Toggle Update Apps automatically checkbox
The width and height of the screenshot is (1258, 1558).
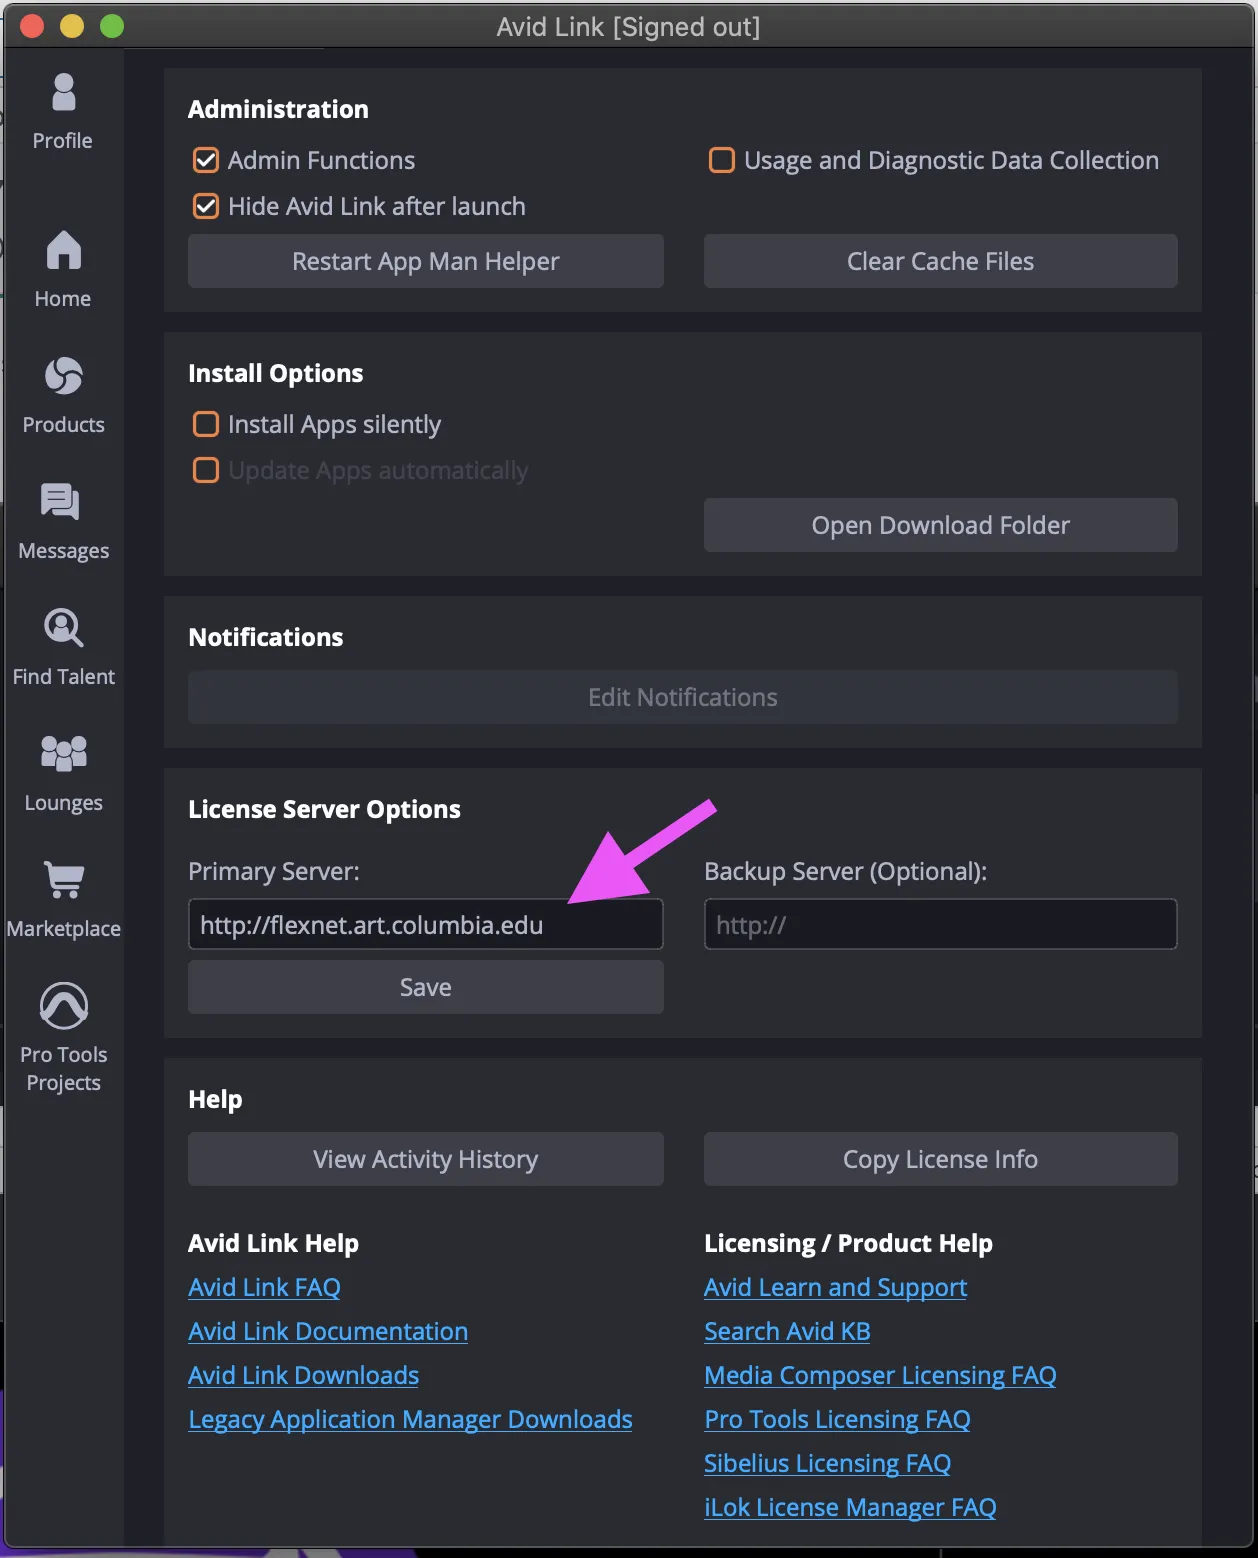click(x=206, y=470)
